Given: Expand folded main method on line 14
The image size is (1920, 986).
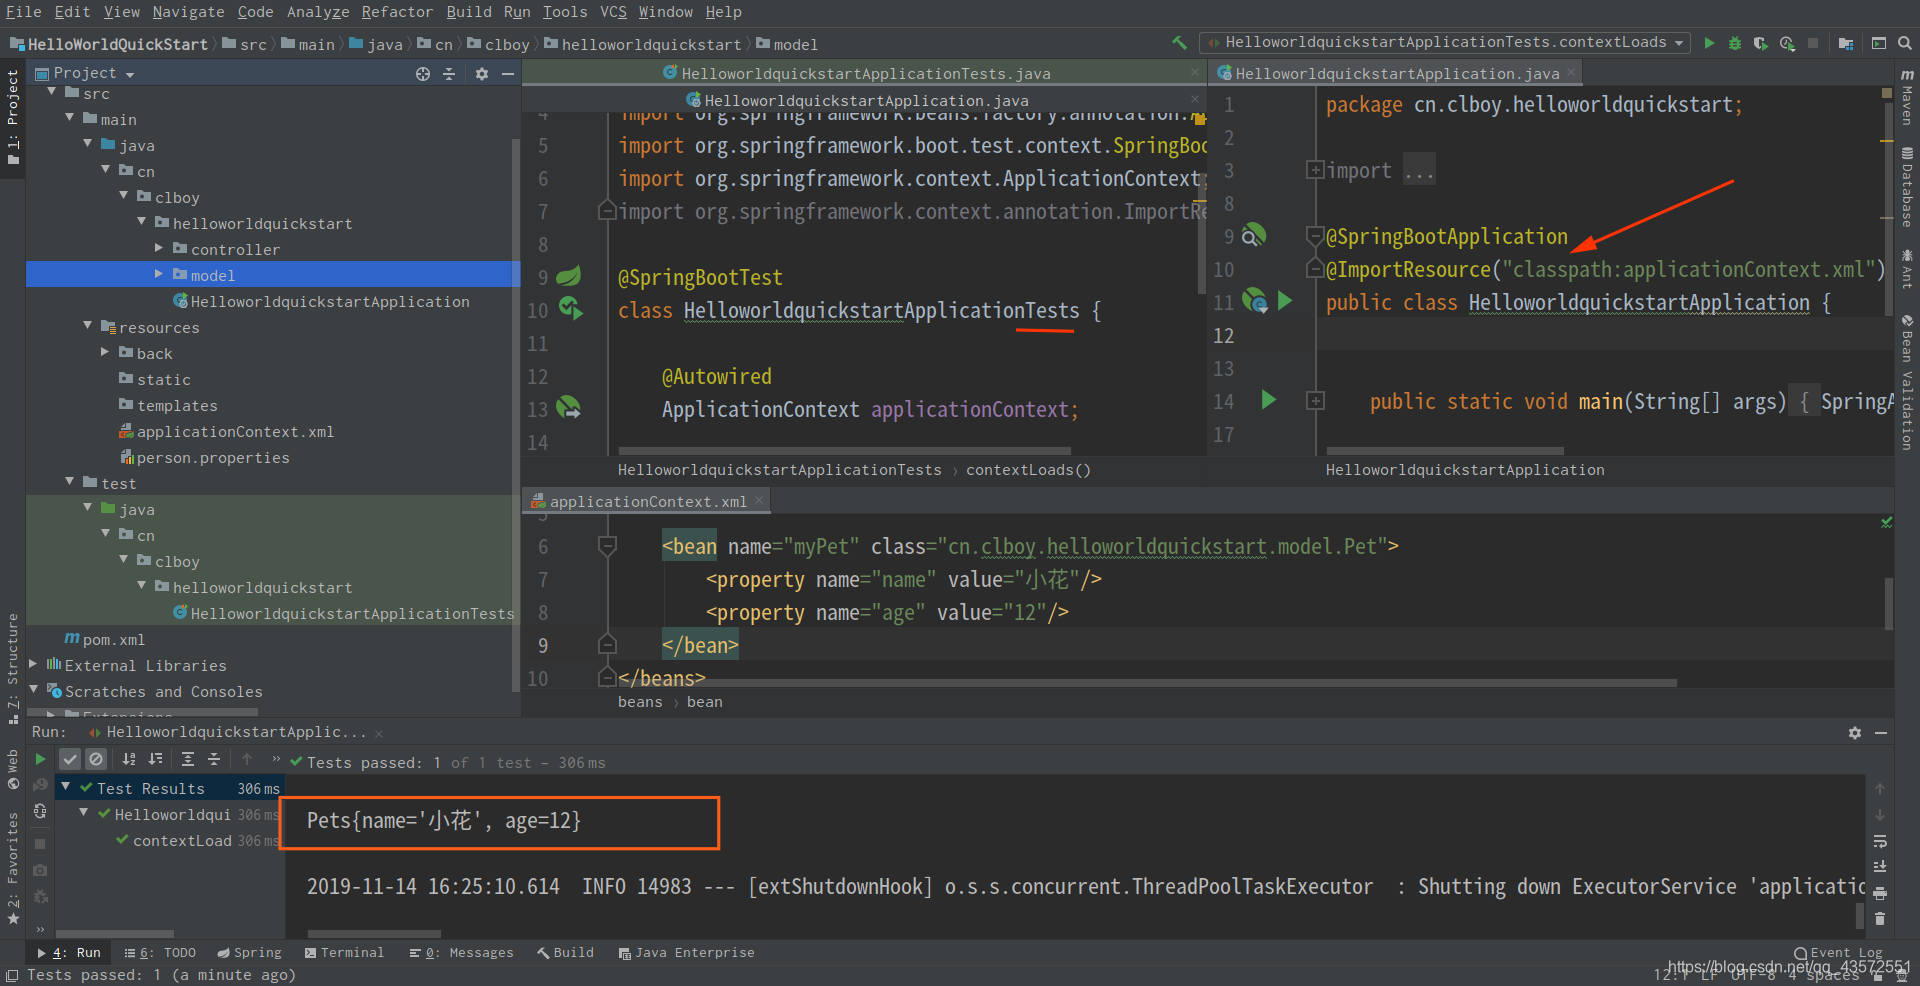Looking at the screenshot, I should pyautogui.click(x=1315, y=401).
